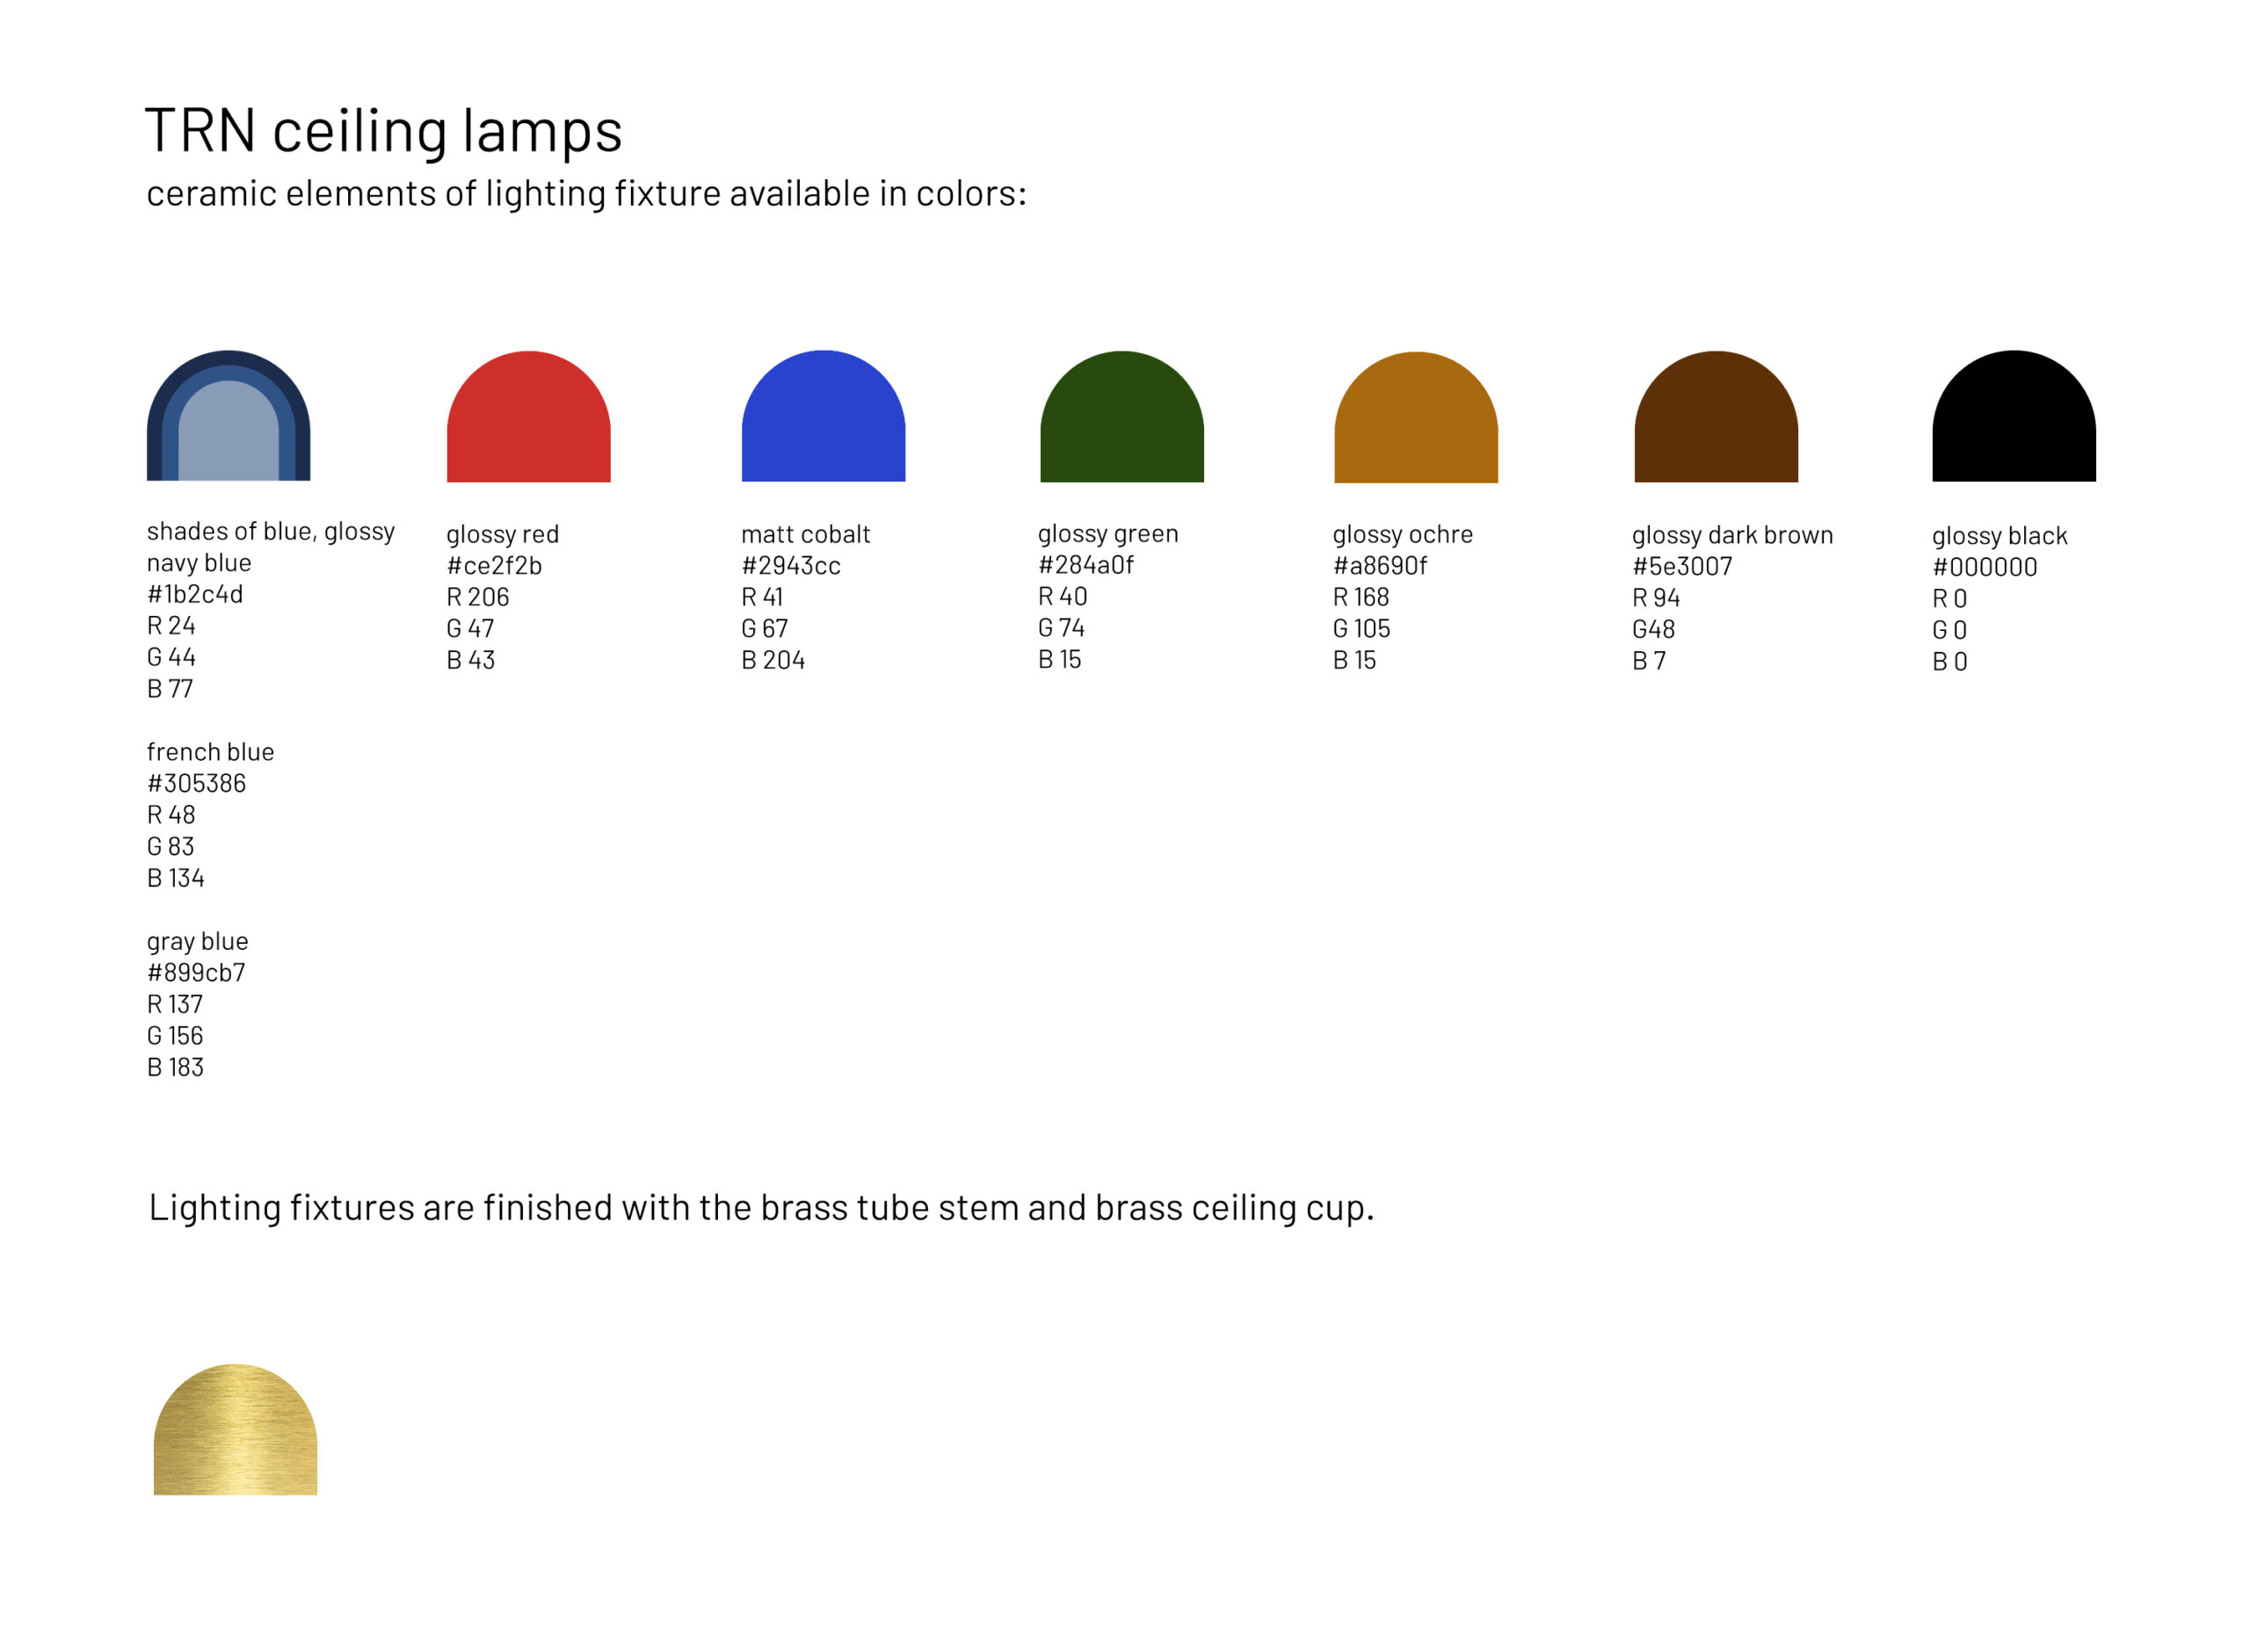Click the brass tube stem sentence

tap(762, 1208)
